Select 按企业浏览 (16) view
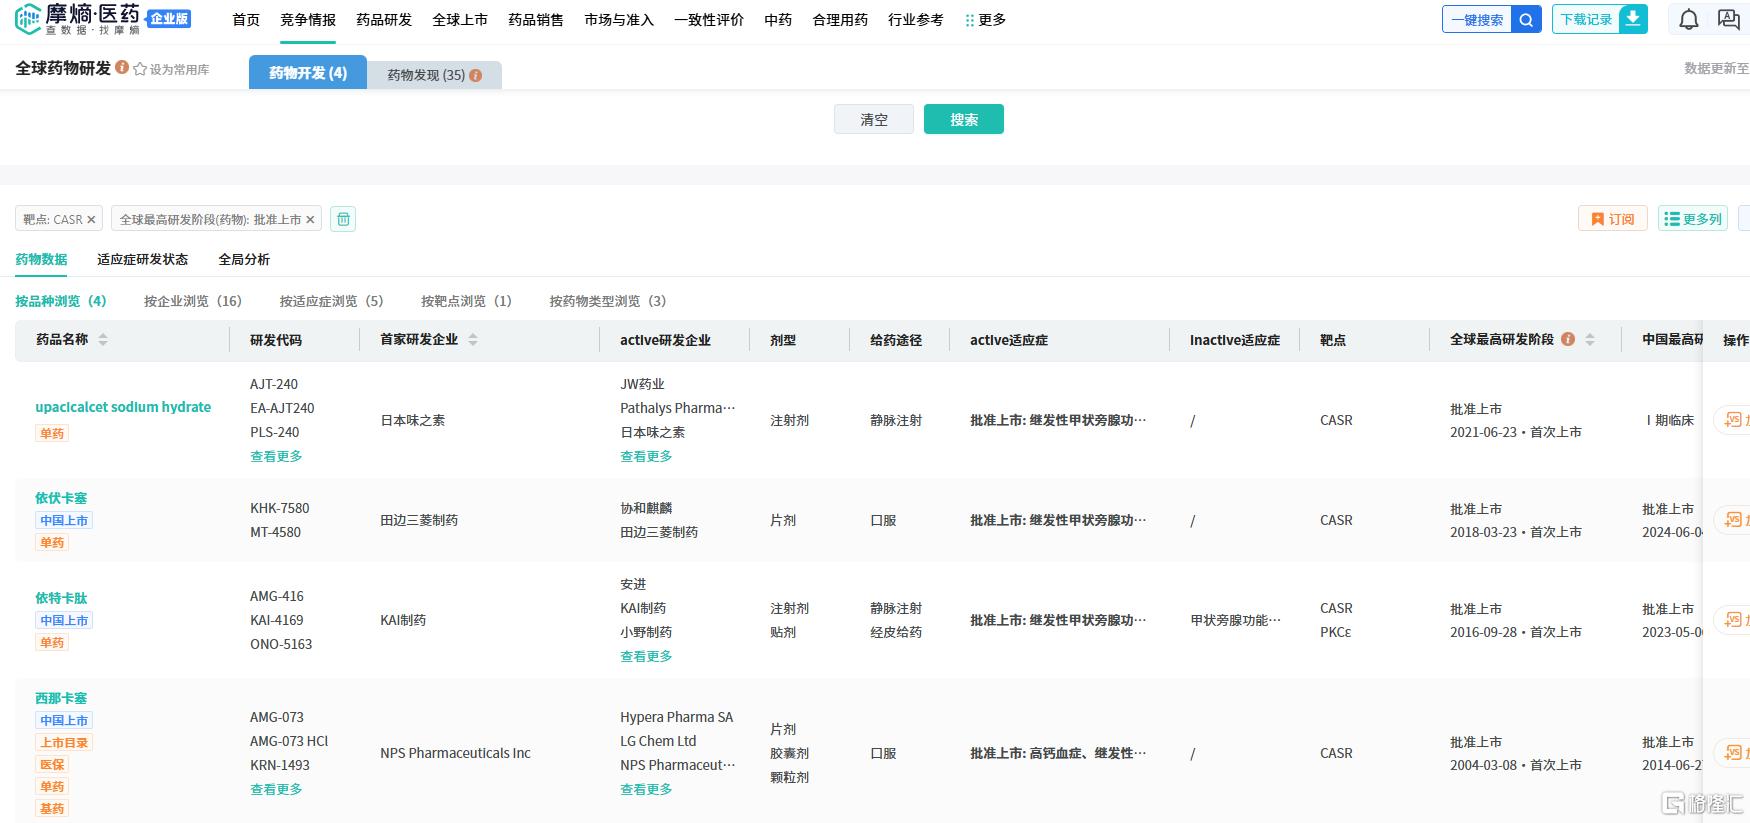This screenshot has width=1750, height=823. coord(193,301)
